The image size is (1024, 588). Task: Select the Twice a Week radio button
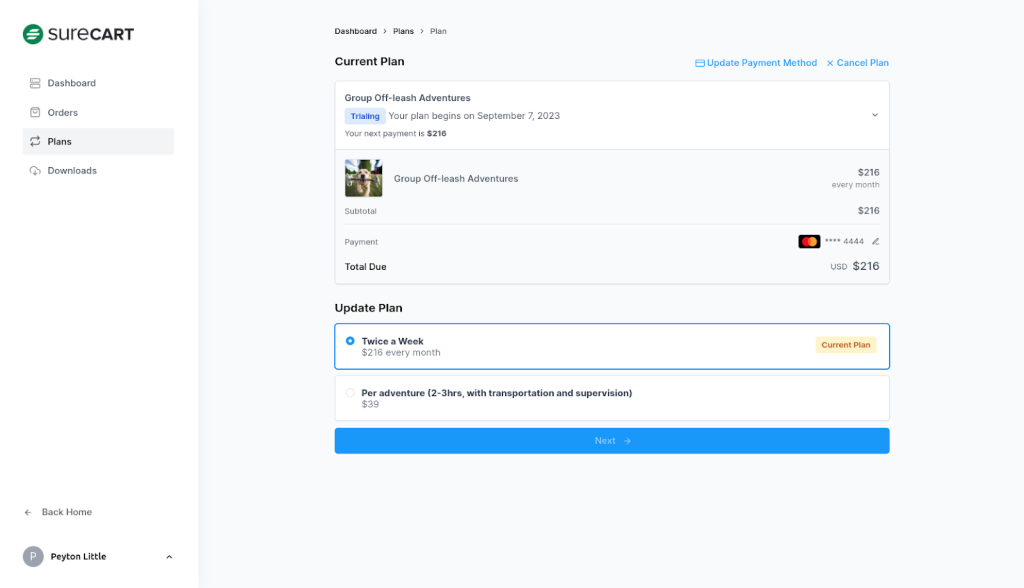click(350, 341)
